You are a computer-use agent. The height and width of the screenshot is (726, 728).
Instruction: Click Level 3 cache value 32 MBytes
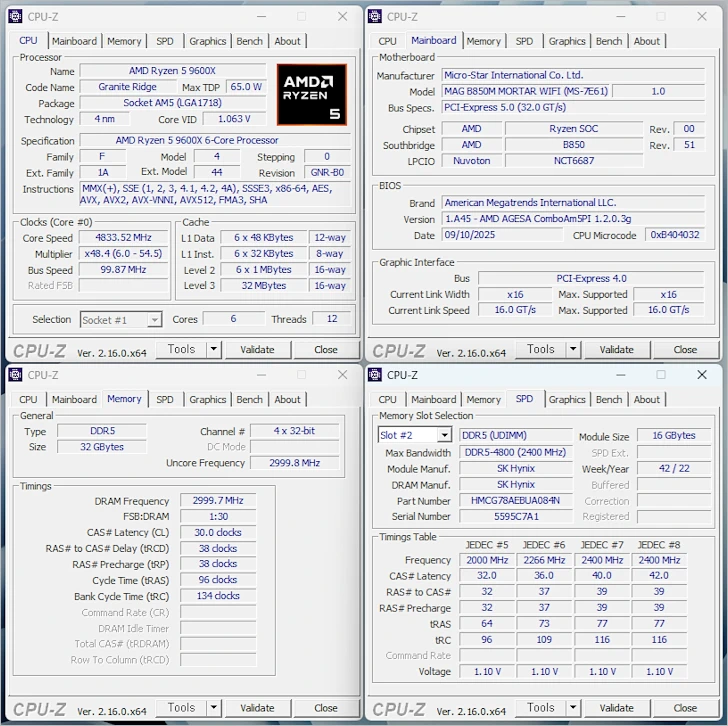(263, 285)
